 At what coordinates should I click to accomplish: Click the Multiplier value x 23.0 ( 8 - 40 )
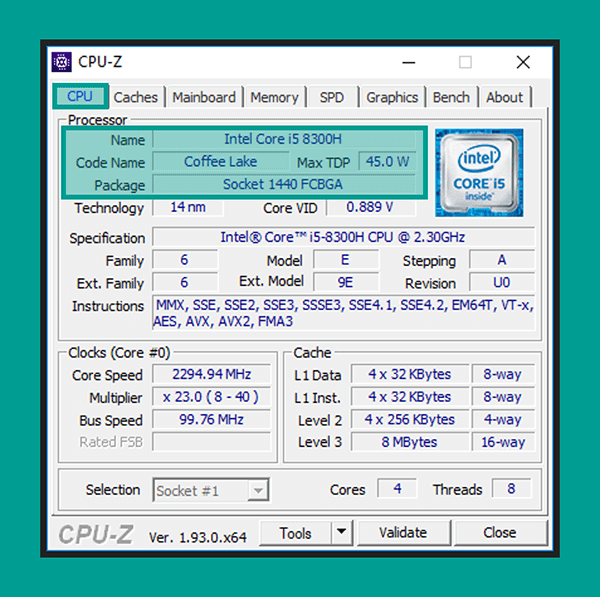tap(211, 396)
